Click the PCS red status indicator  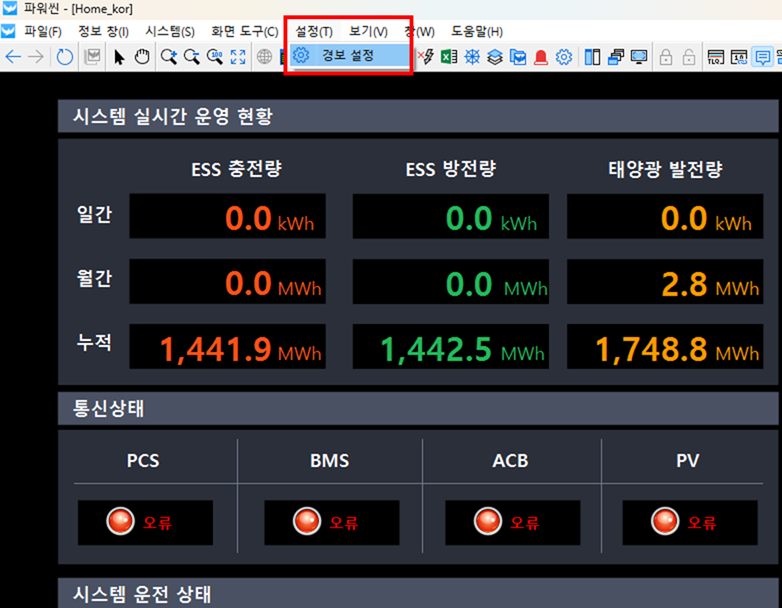(x=120, y=521)
